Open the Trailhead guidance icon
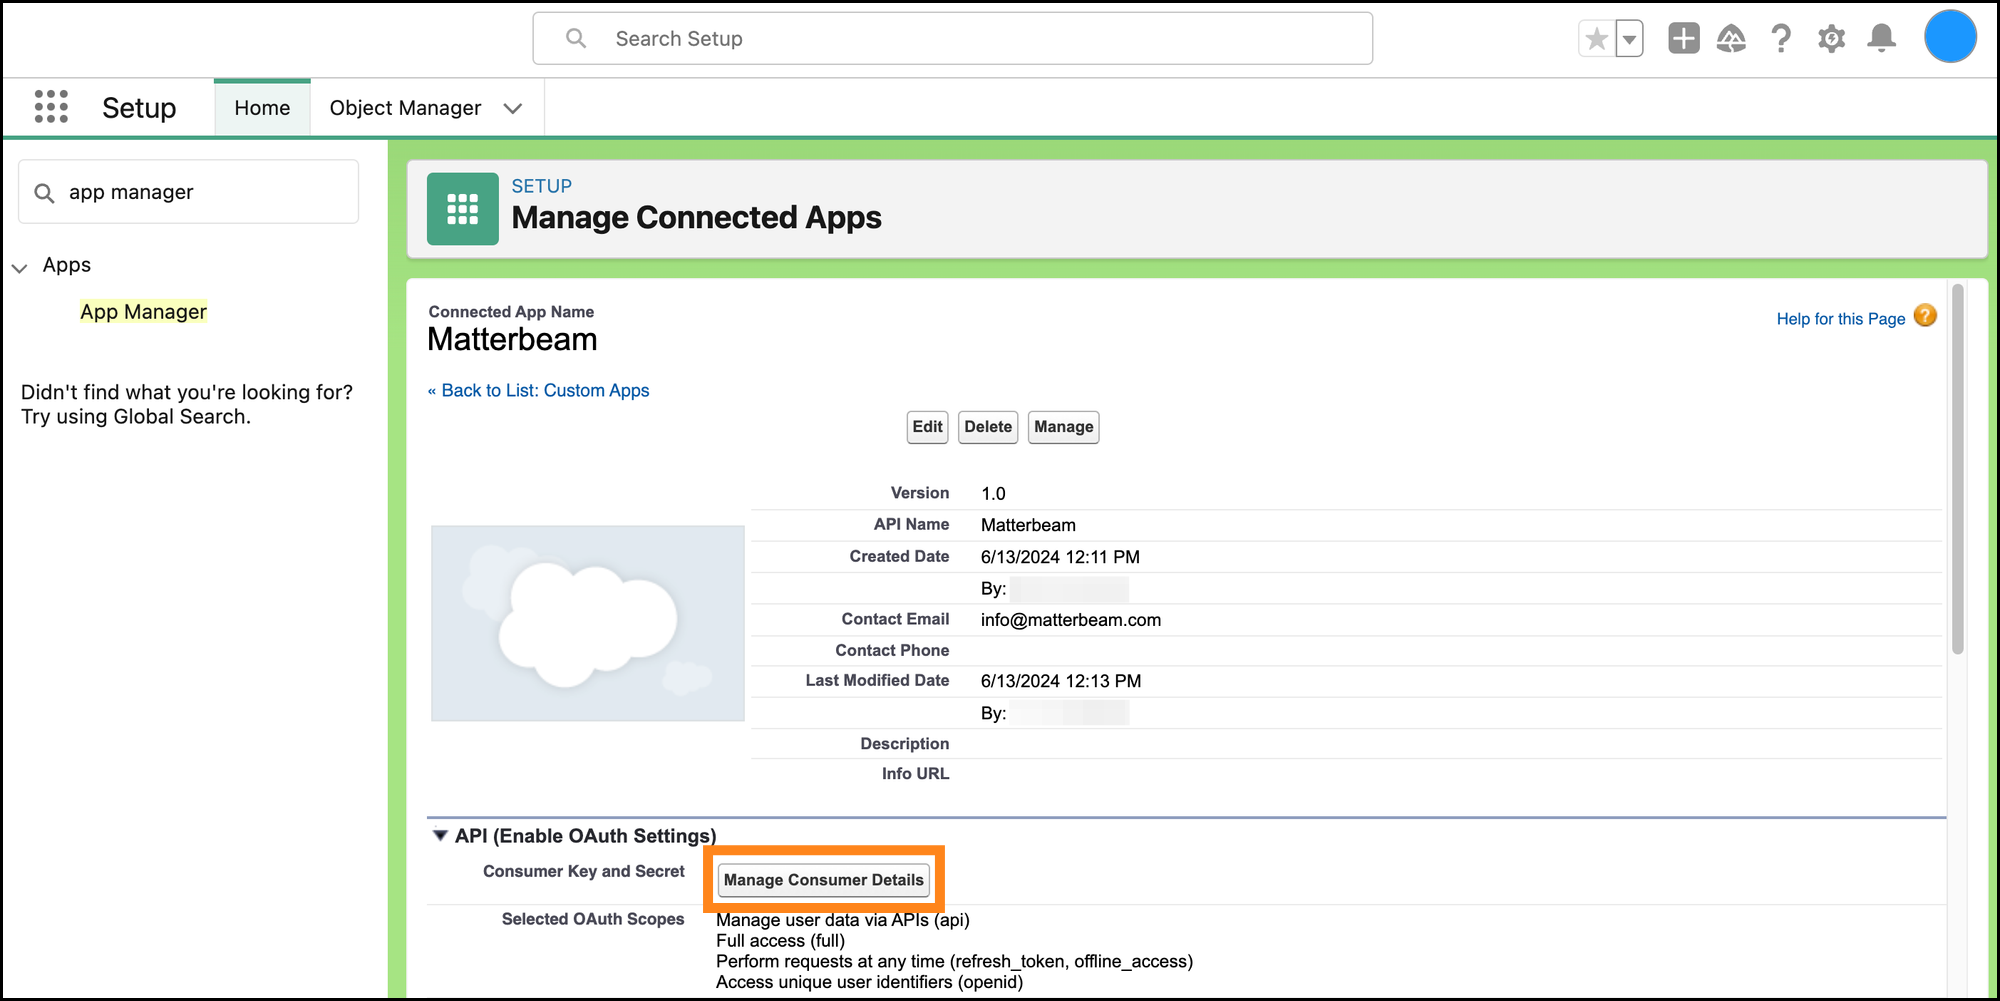The height and width of the screenshot is (1001, 2000). click(x=1732, y=39)
